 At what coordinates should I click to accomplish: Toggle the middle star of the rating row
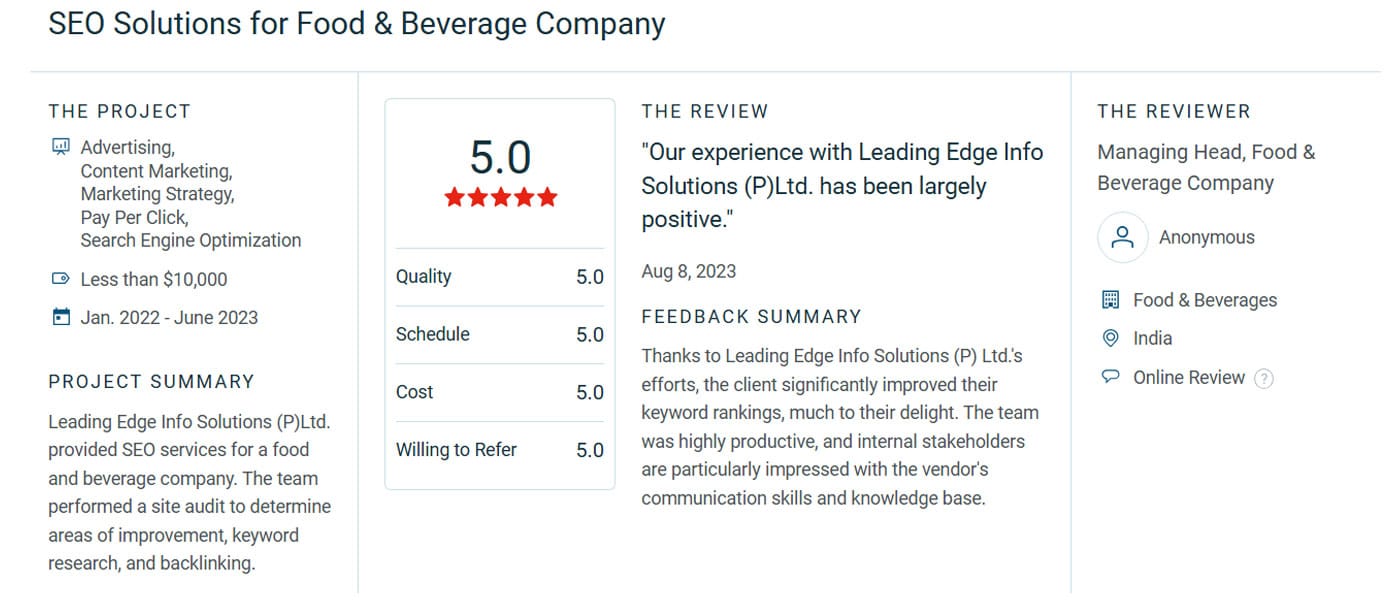499,197
